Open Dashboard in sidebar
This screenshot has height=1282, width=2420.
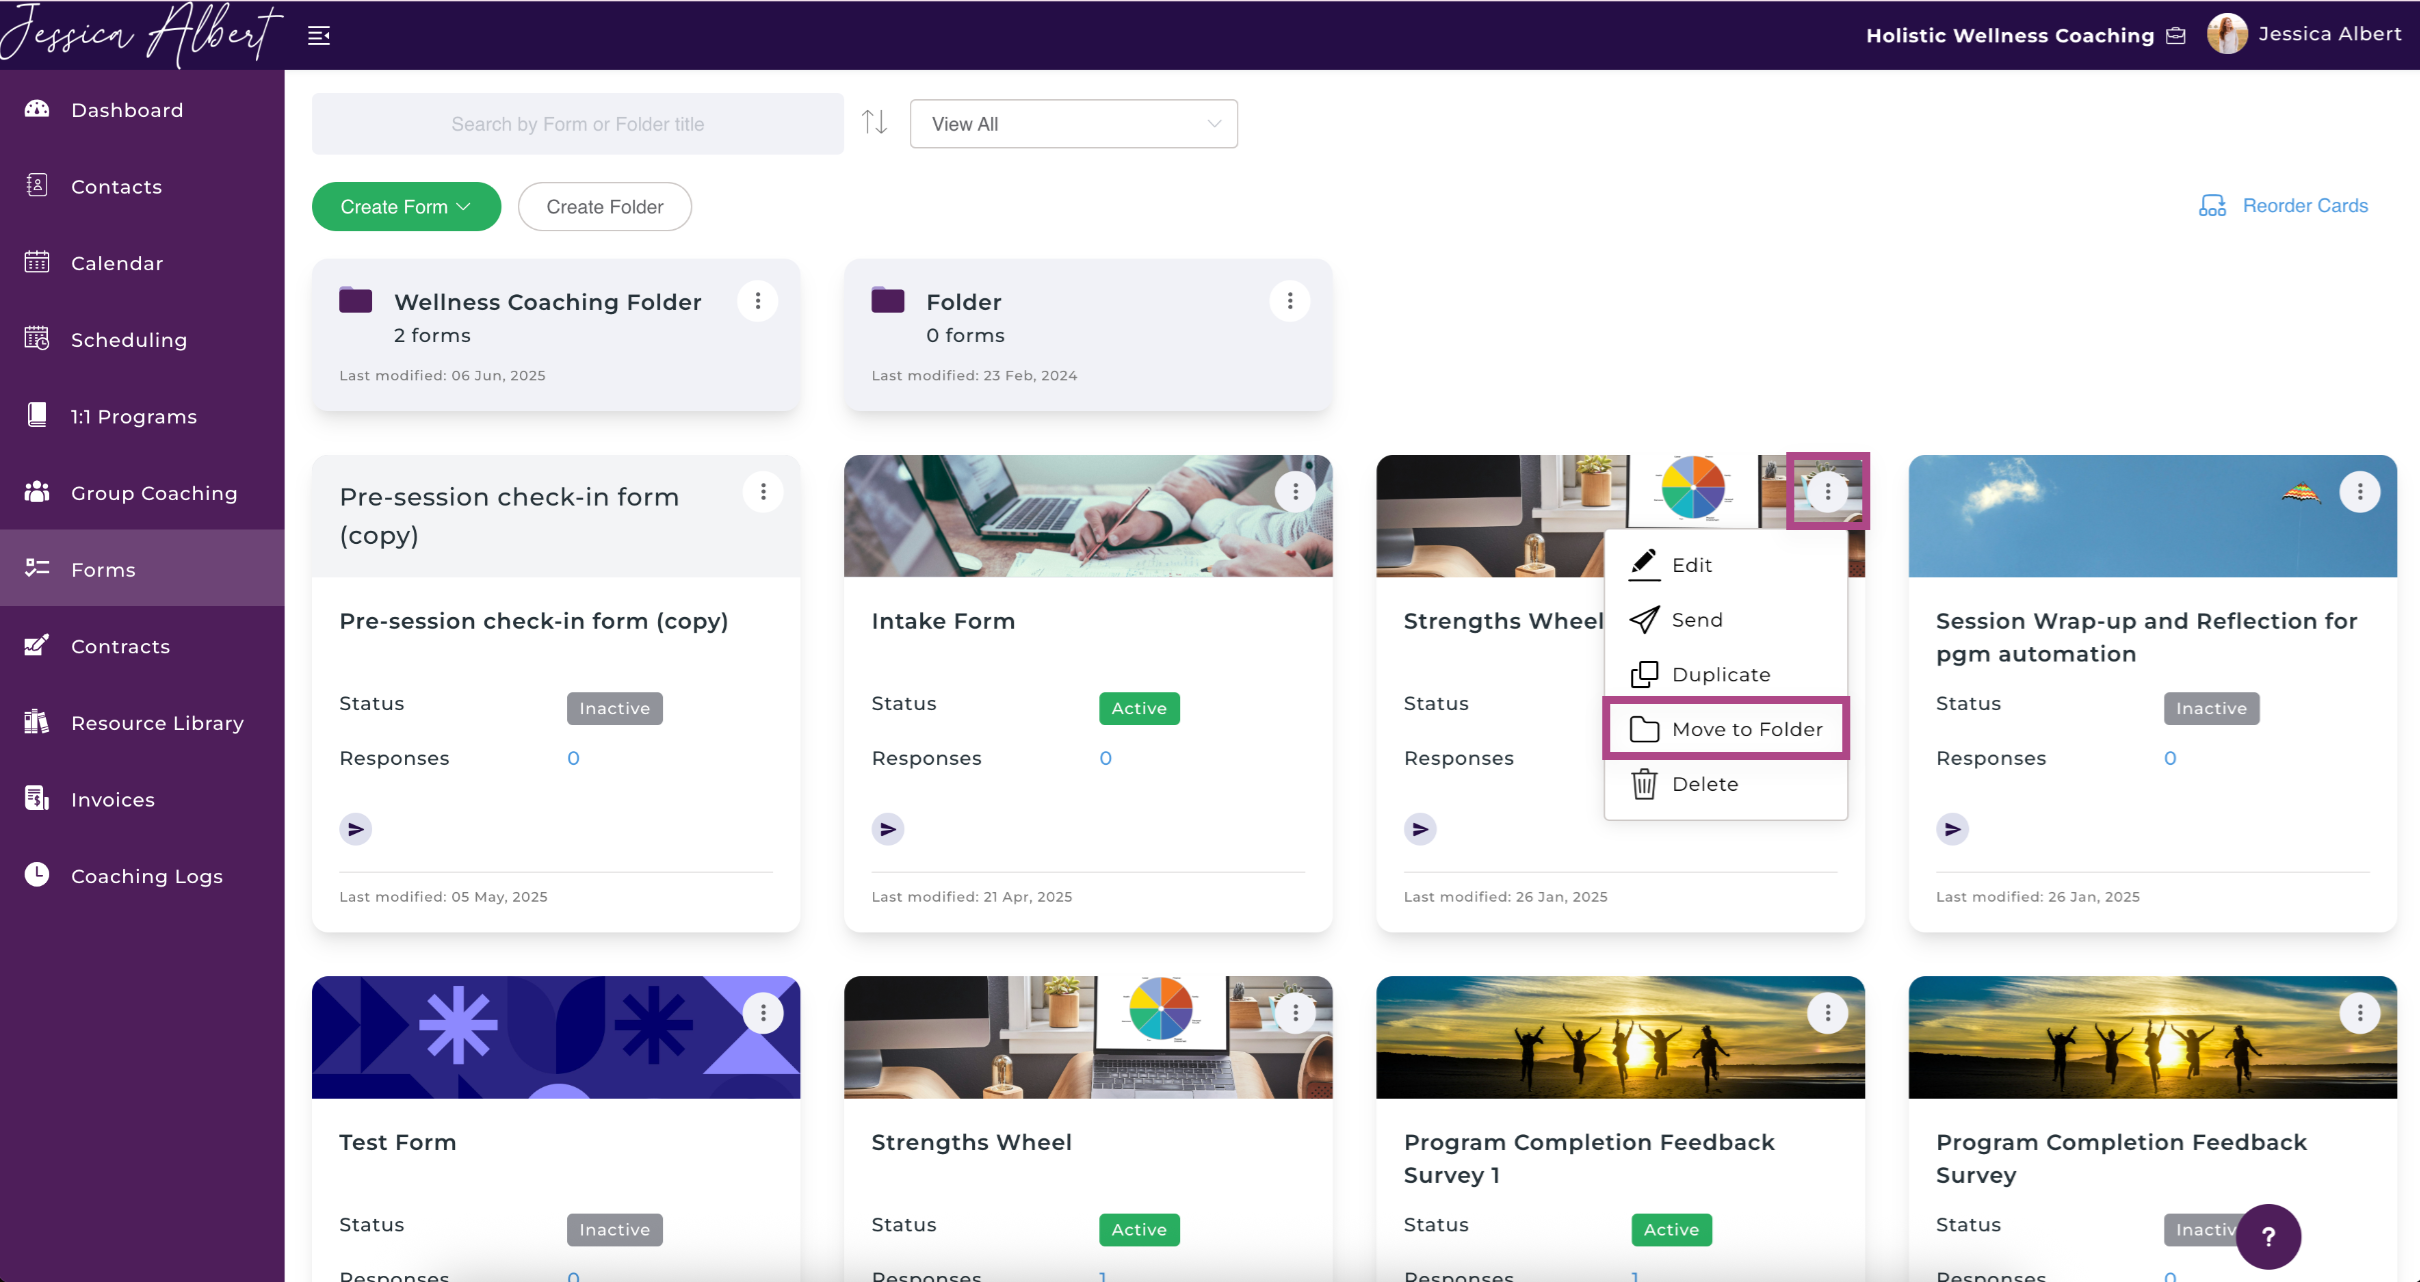142,110
